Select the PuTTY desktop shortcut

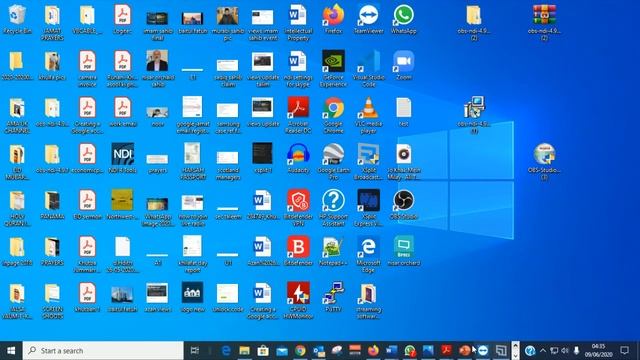[x=333, y=297]
